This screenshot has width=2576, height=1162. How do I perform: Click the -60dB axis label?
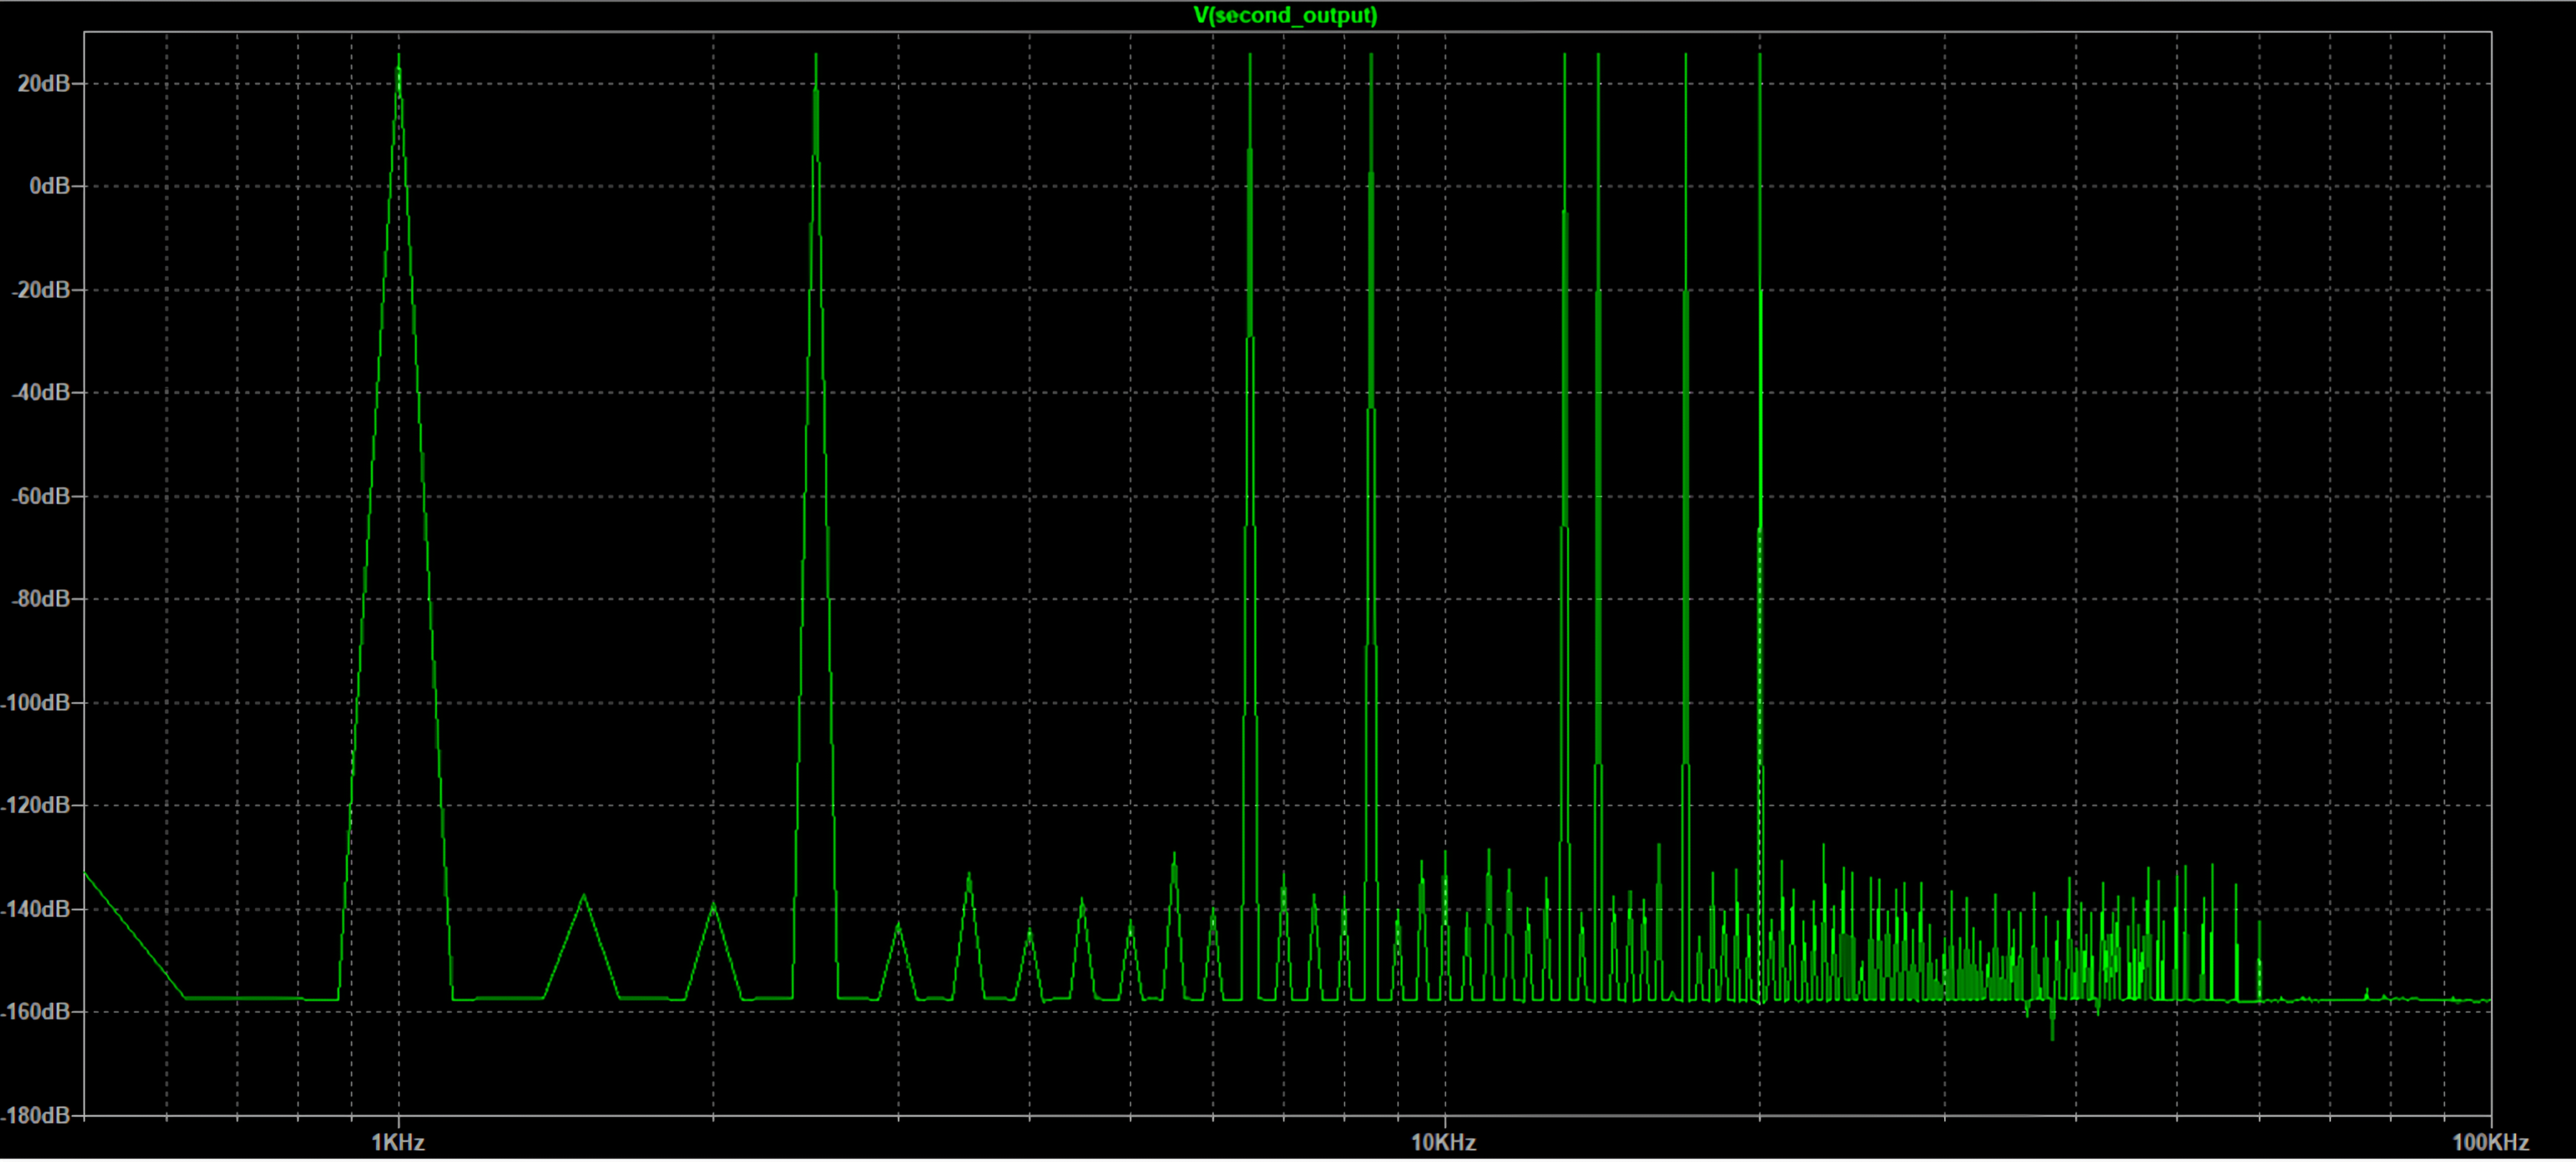pos(41,497)
